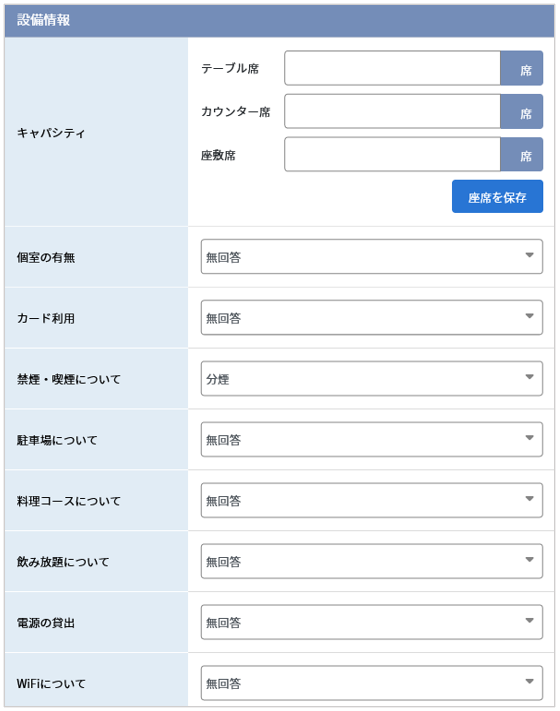This screenshot has width=560, height=711.
Task: Click the arrow icon of 電源の貸出 select
Action: [x=529, y=620]
